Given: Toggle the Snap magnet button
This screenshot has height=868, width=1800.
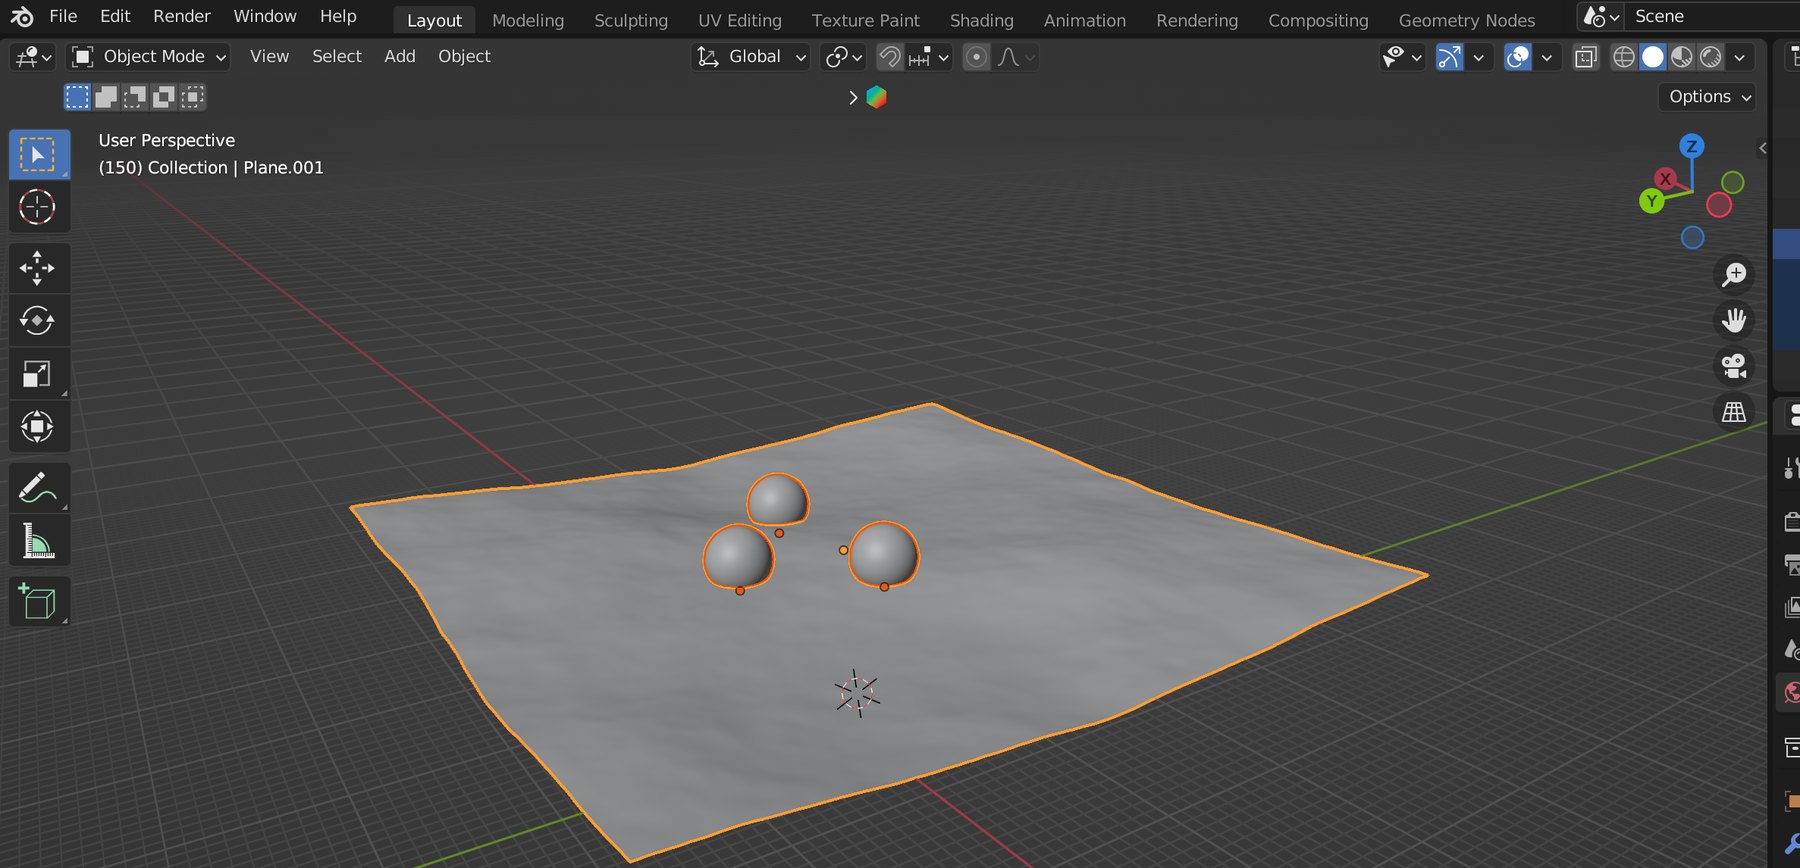Looking at the screenshot, I should pos(890,57).
